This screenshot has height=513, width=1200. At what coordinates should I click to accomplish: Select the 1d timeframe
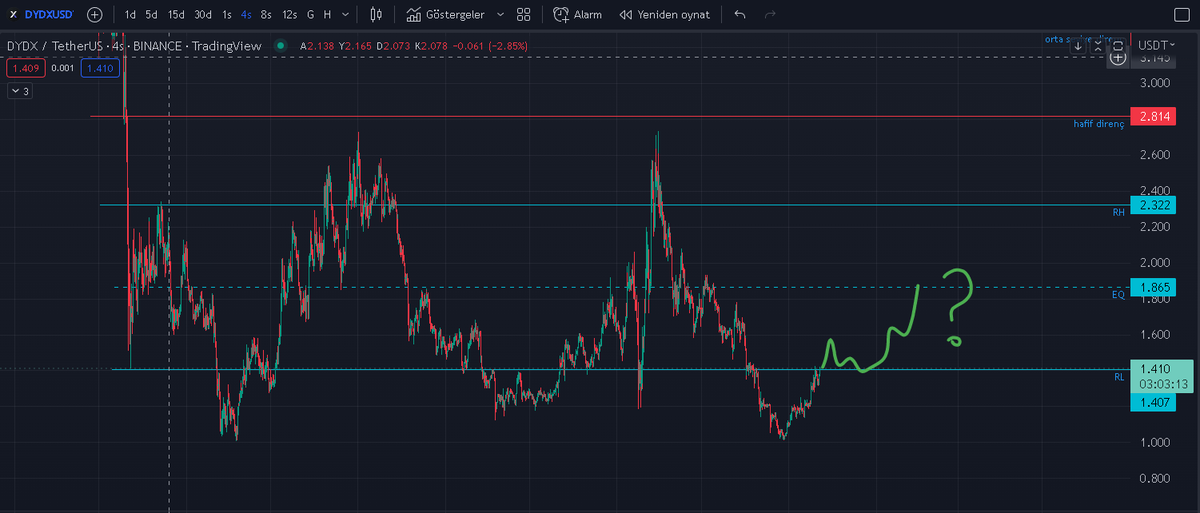point(130,15)
